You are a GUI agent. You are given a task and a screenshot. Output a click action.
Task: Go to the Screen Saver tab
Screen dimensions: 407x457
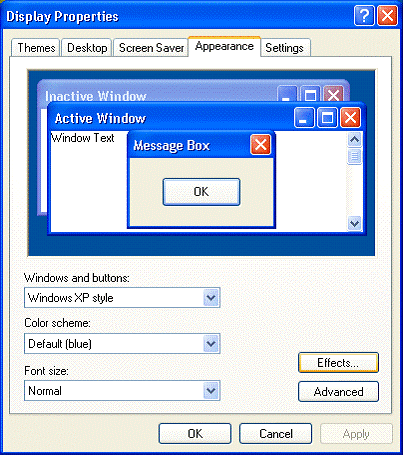151,48
